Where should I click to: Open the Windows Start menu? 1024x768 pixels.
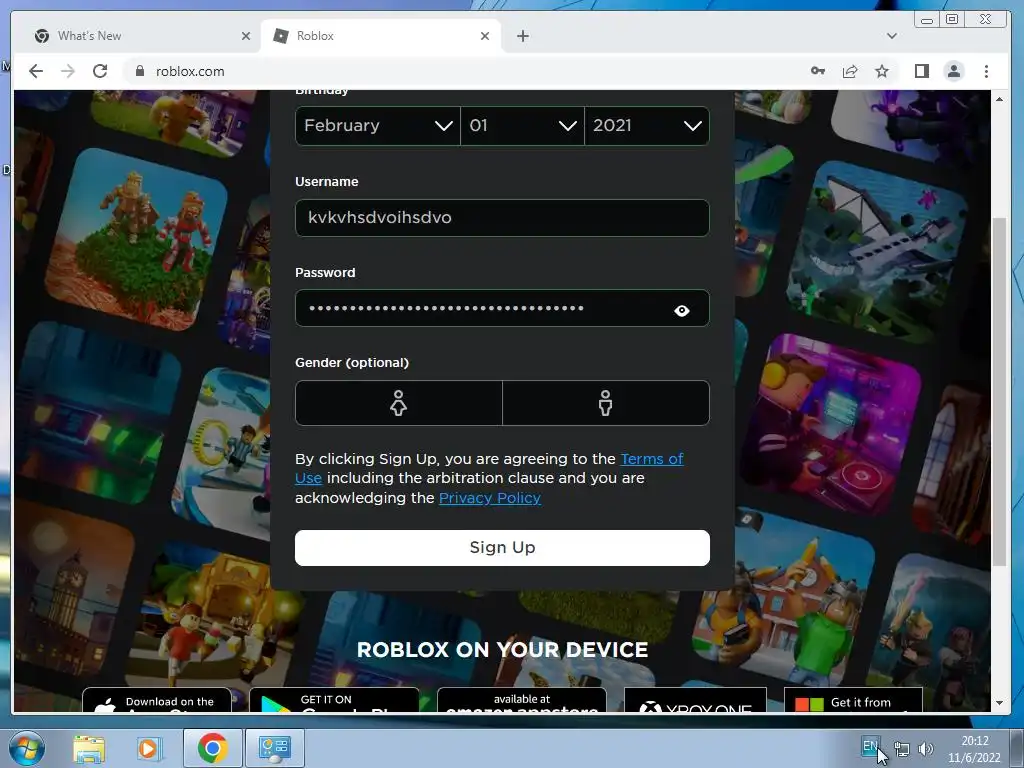[25, 748]
